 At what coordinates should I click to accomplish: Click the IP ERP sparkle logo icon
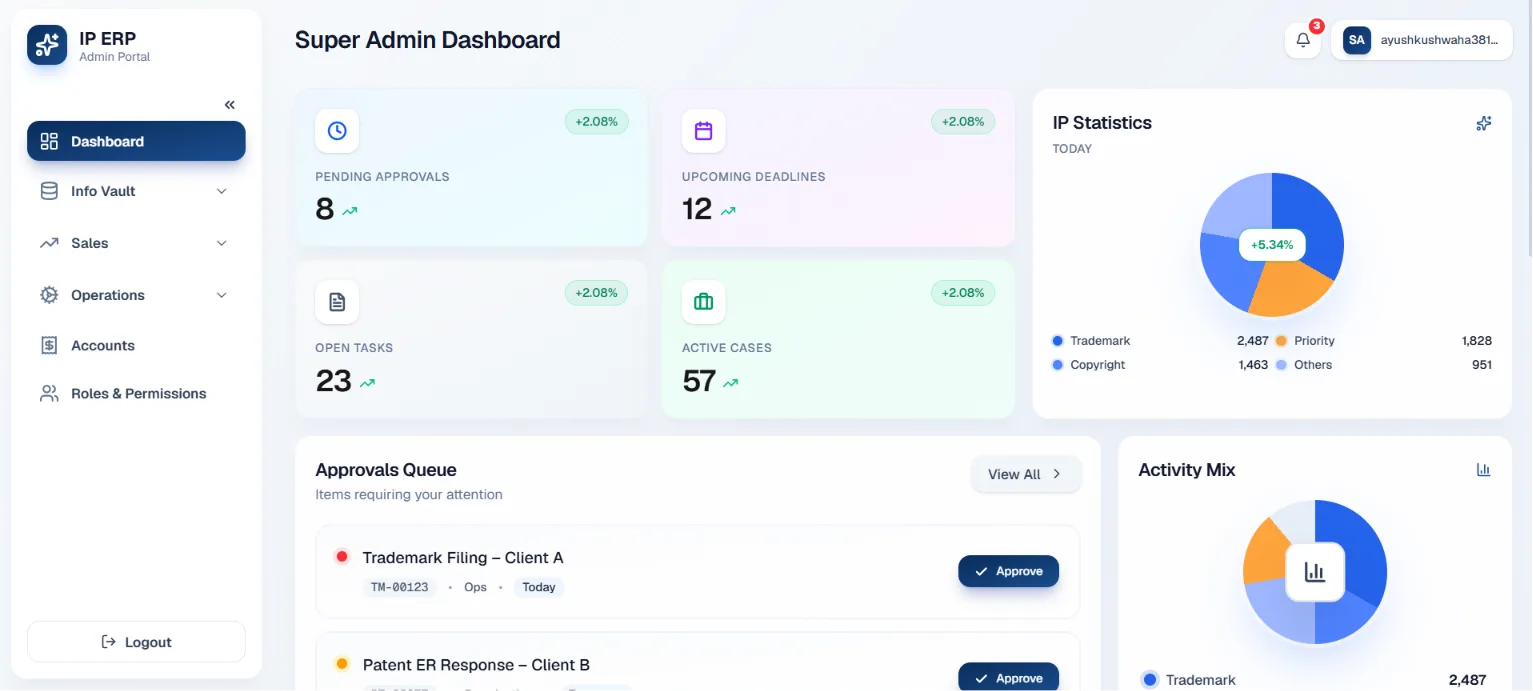(47, 45)
